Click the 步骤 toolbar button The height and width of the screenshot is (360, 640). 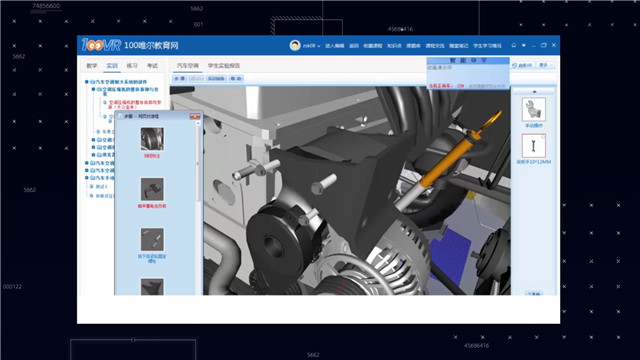(180, 78)
